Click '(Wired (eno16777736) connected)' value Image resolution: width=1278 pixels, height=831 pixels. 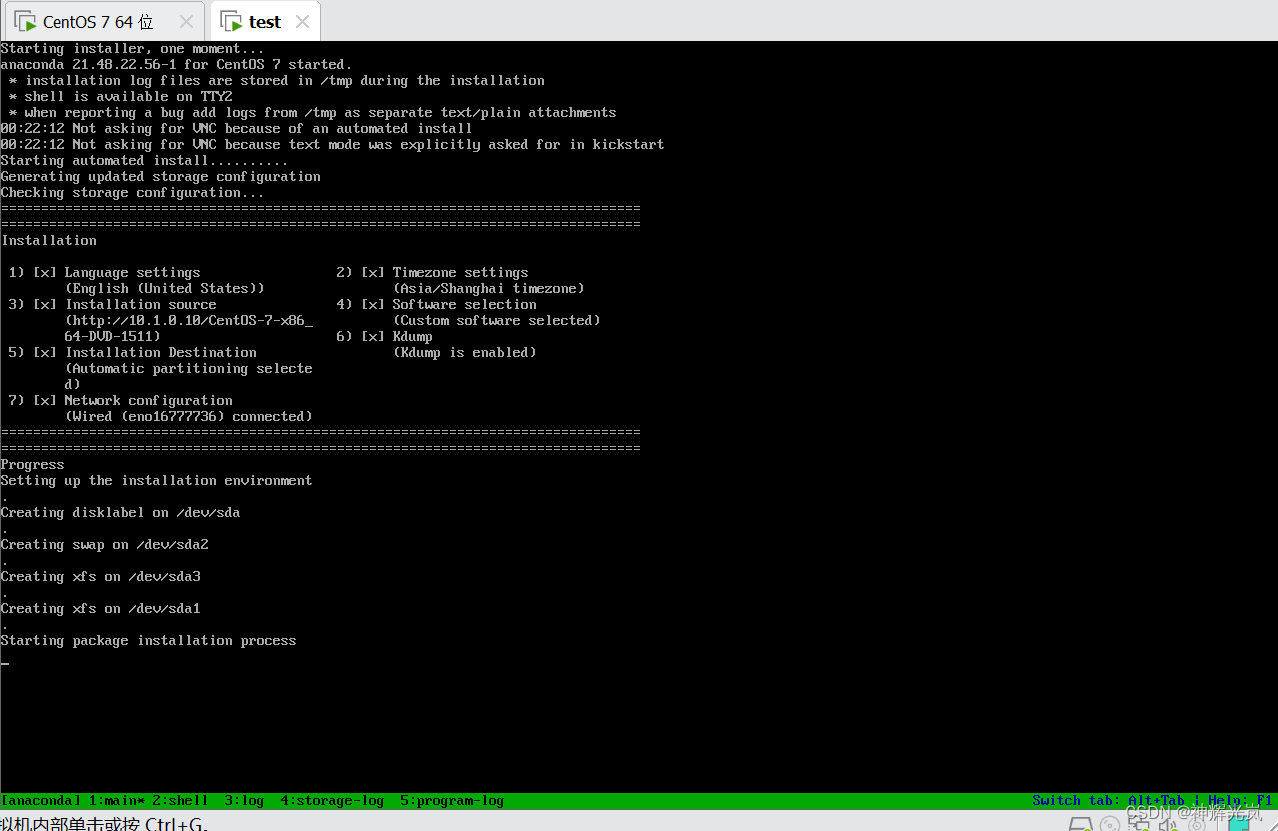[188, 416]
